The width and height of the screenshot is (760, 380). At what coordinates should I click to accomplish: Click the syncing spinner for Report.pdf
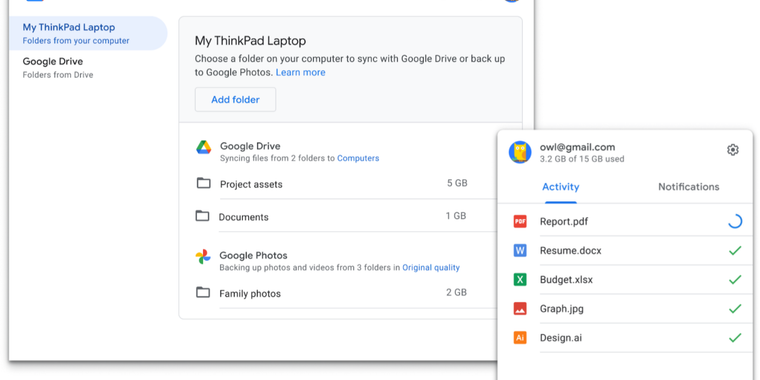click(735, 222)
